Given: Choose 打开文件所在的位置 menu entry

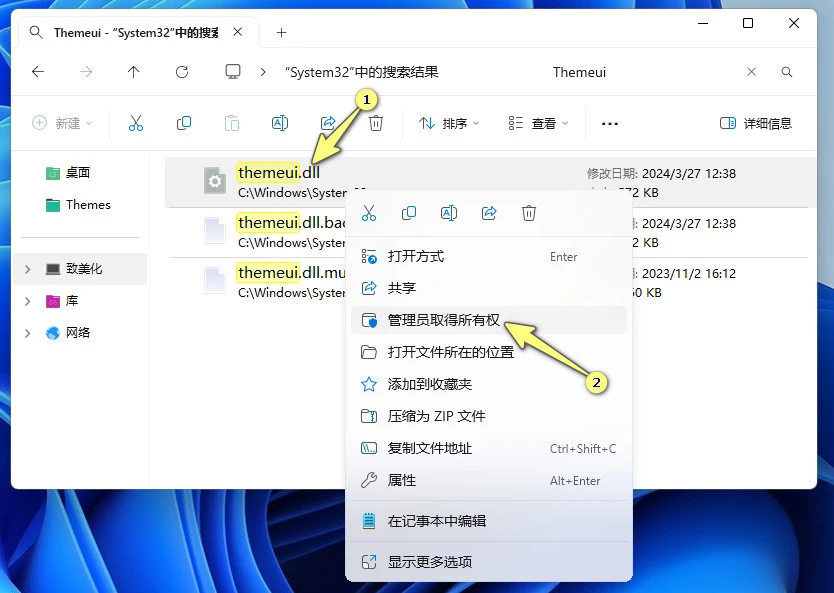Looking at the screenshot, I should [489, 352].
